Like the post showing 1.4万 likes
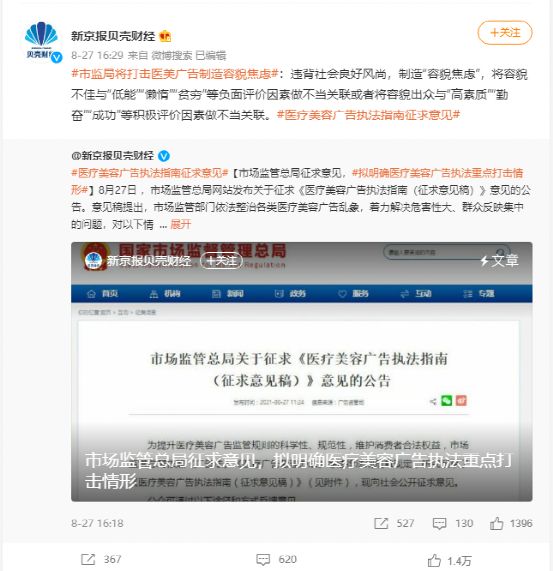The image size is (553, 571). coord(434,560)
